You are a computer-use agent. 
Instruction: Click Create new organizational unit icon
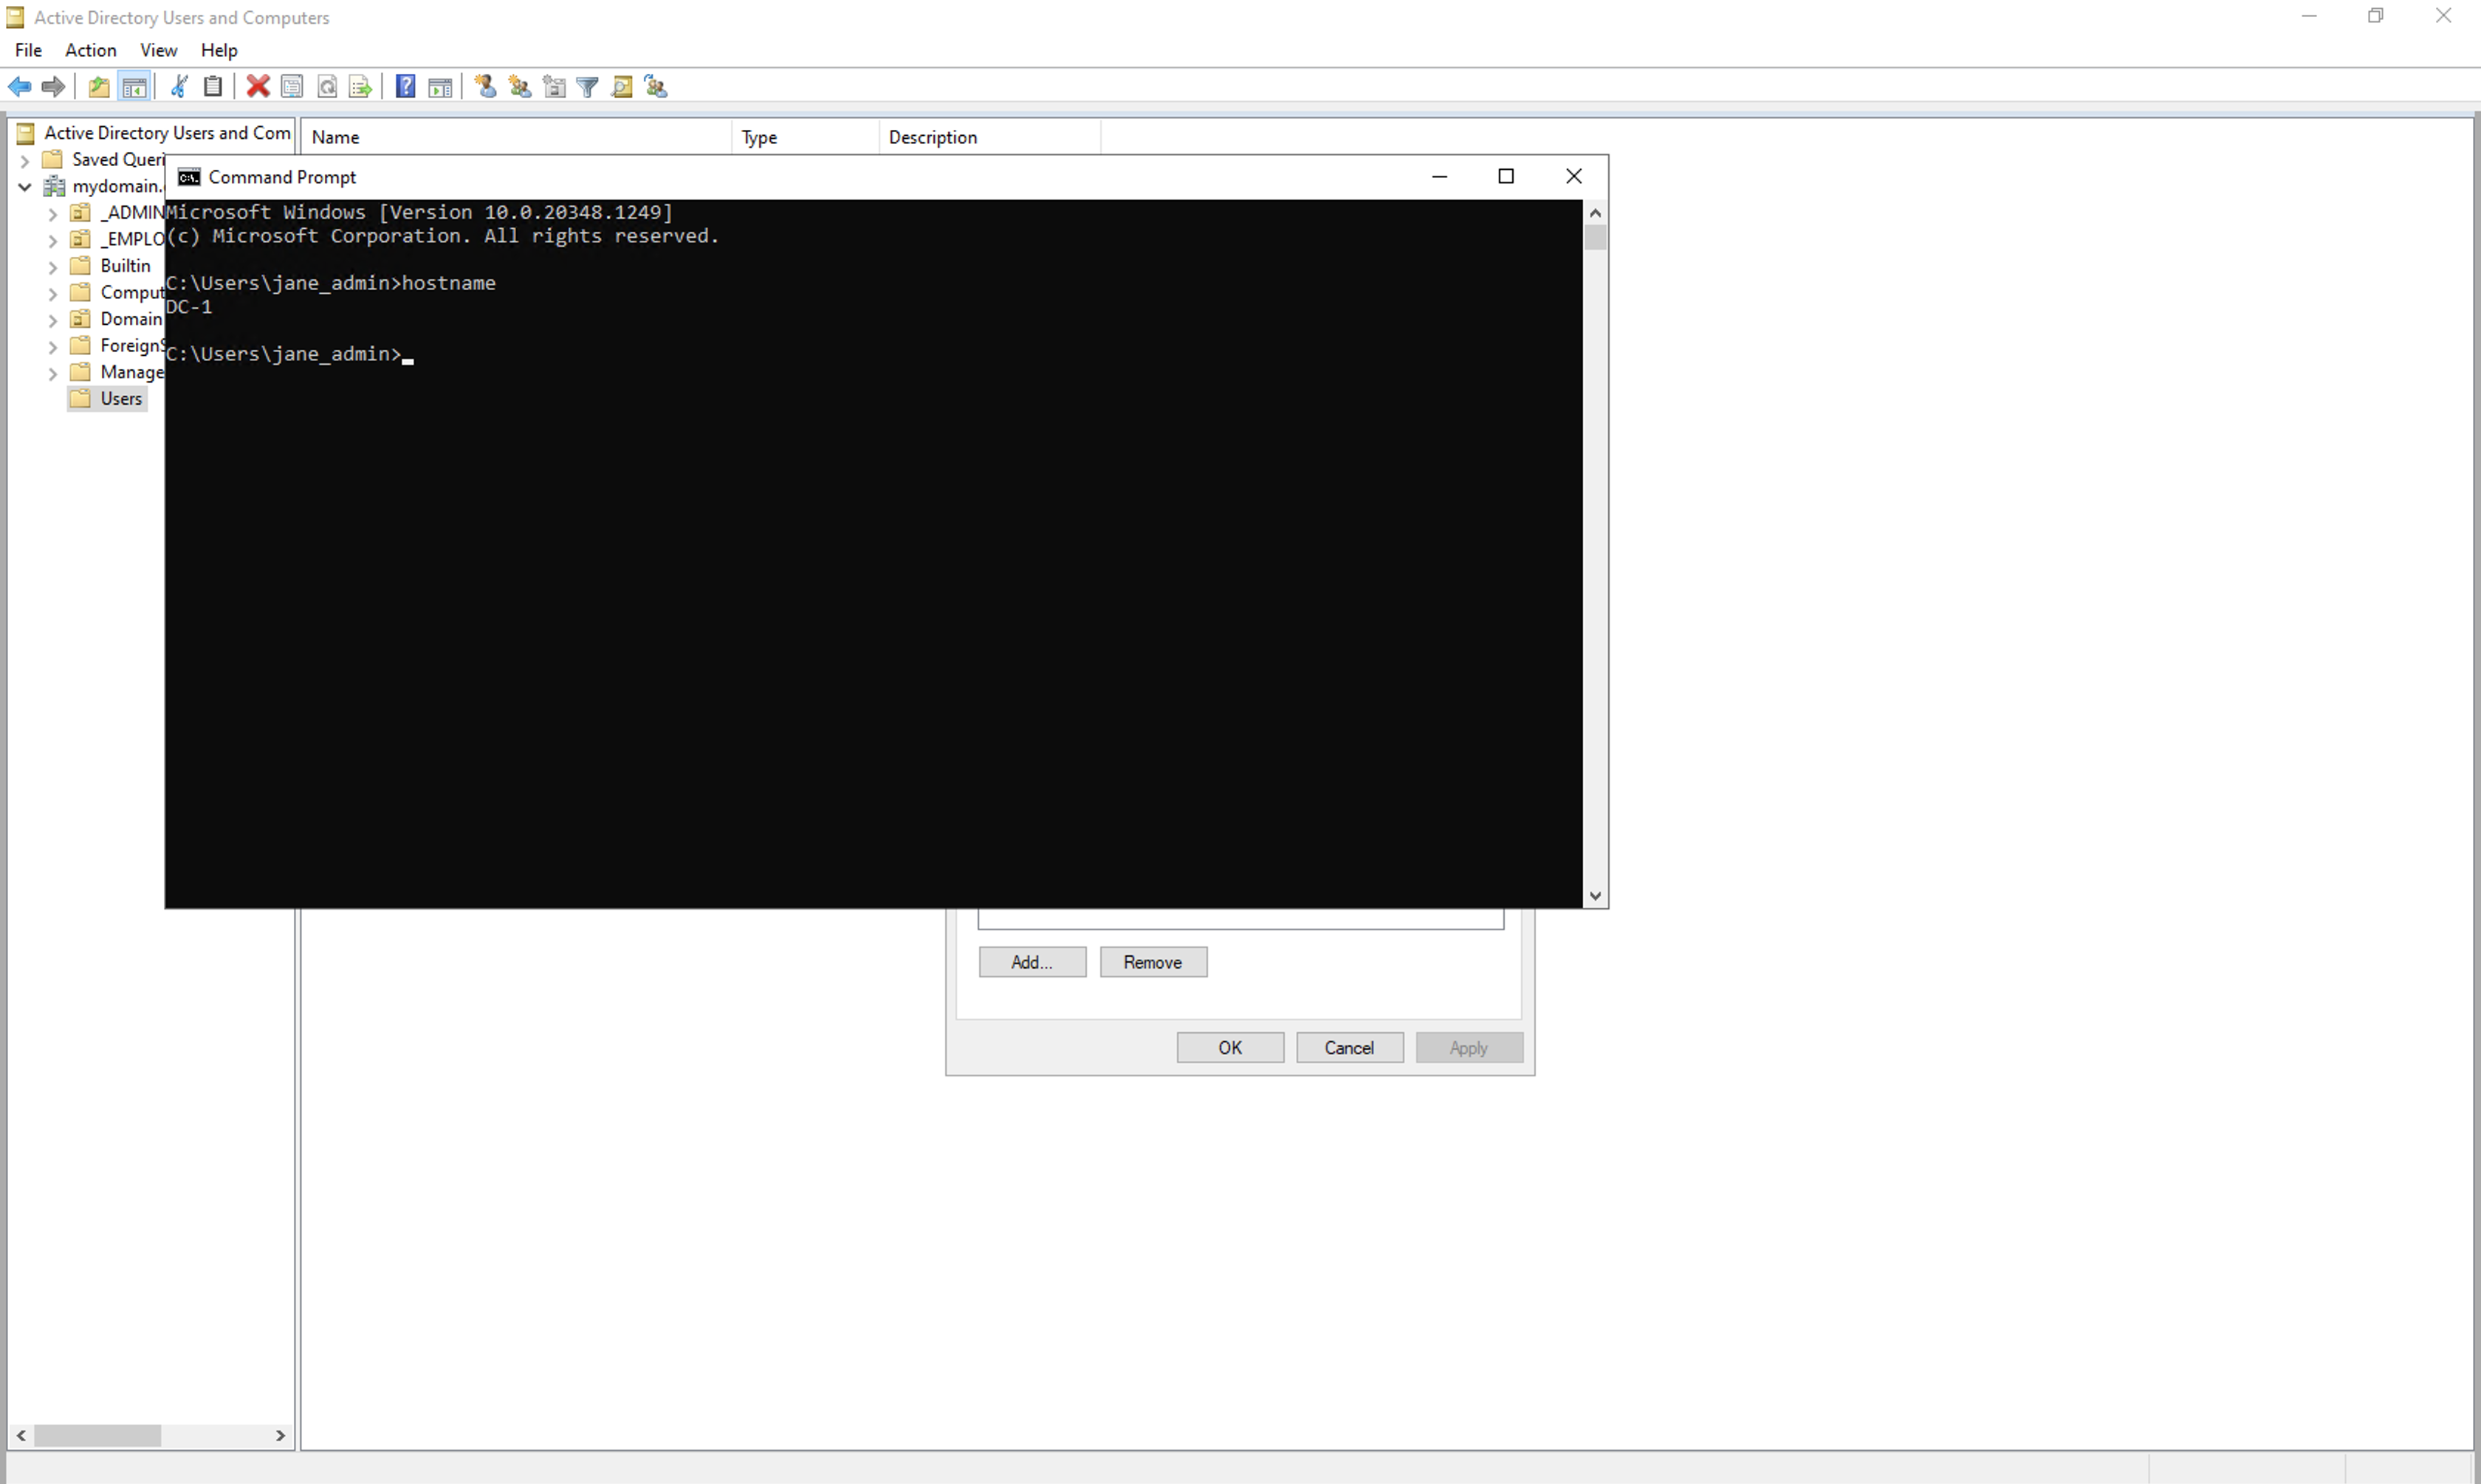pyautogui.click(x=554, y=87)
